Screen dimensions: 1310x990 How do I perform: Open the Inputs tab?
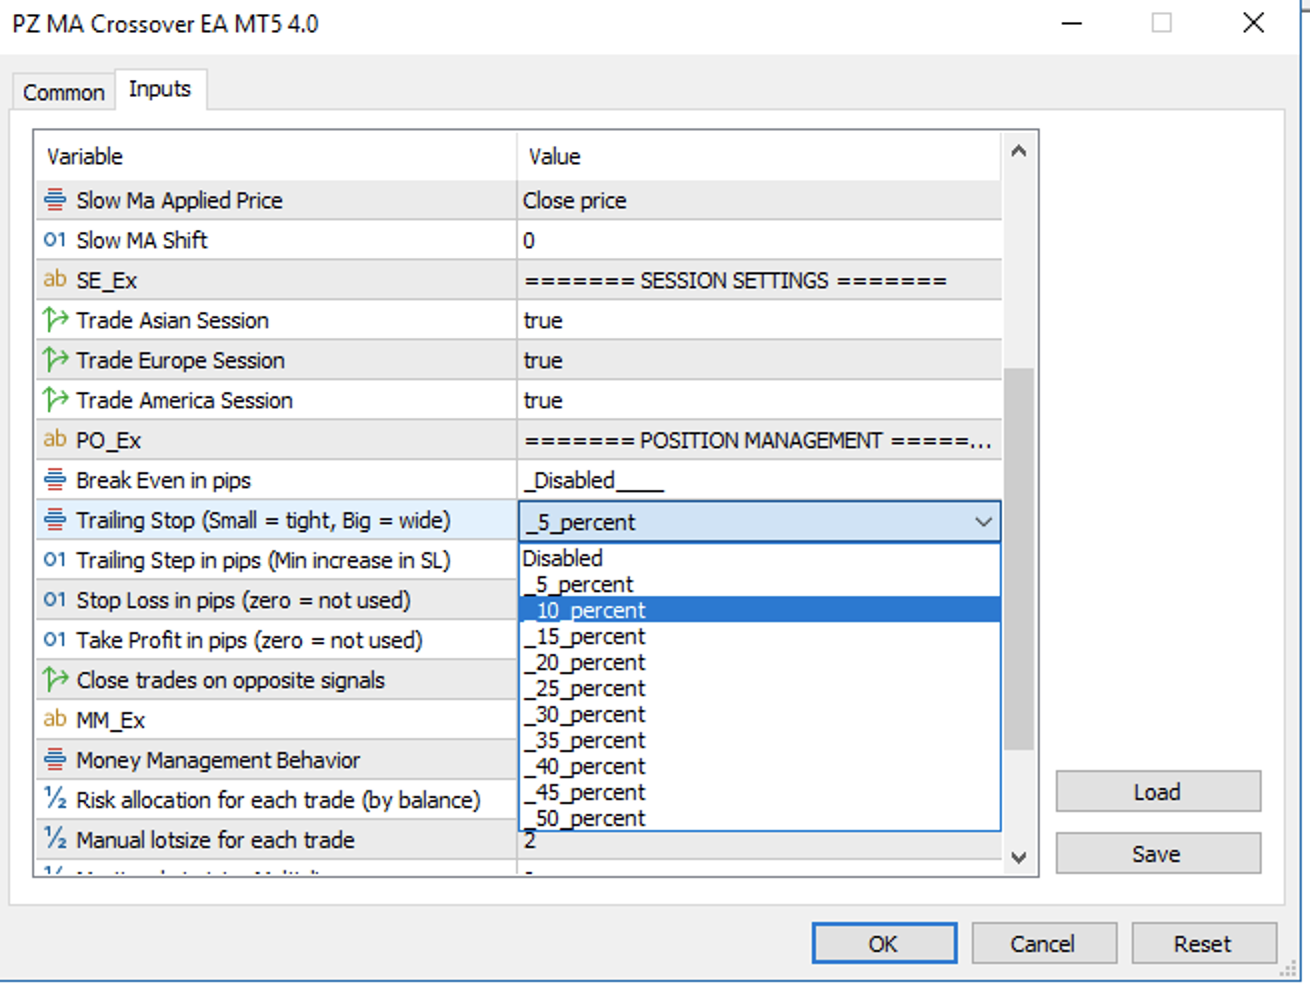[160, 89]
